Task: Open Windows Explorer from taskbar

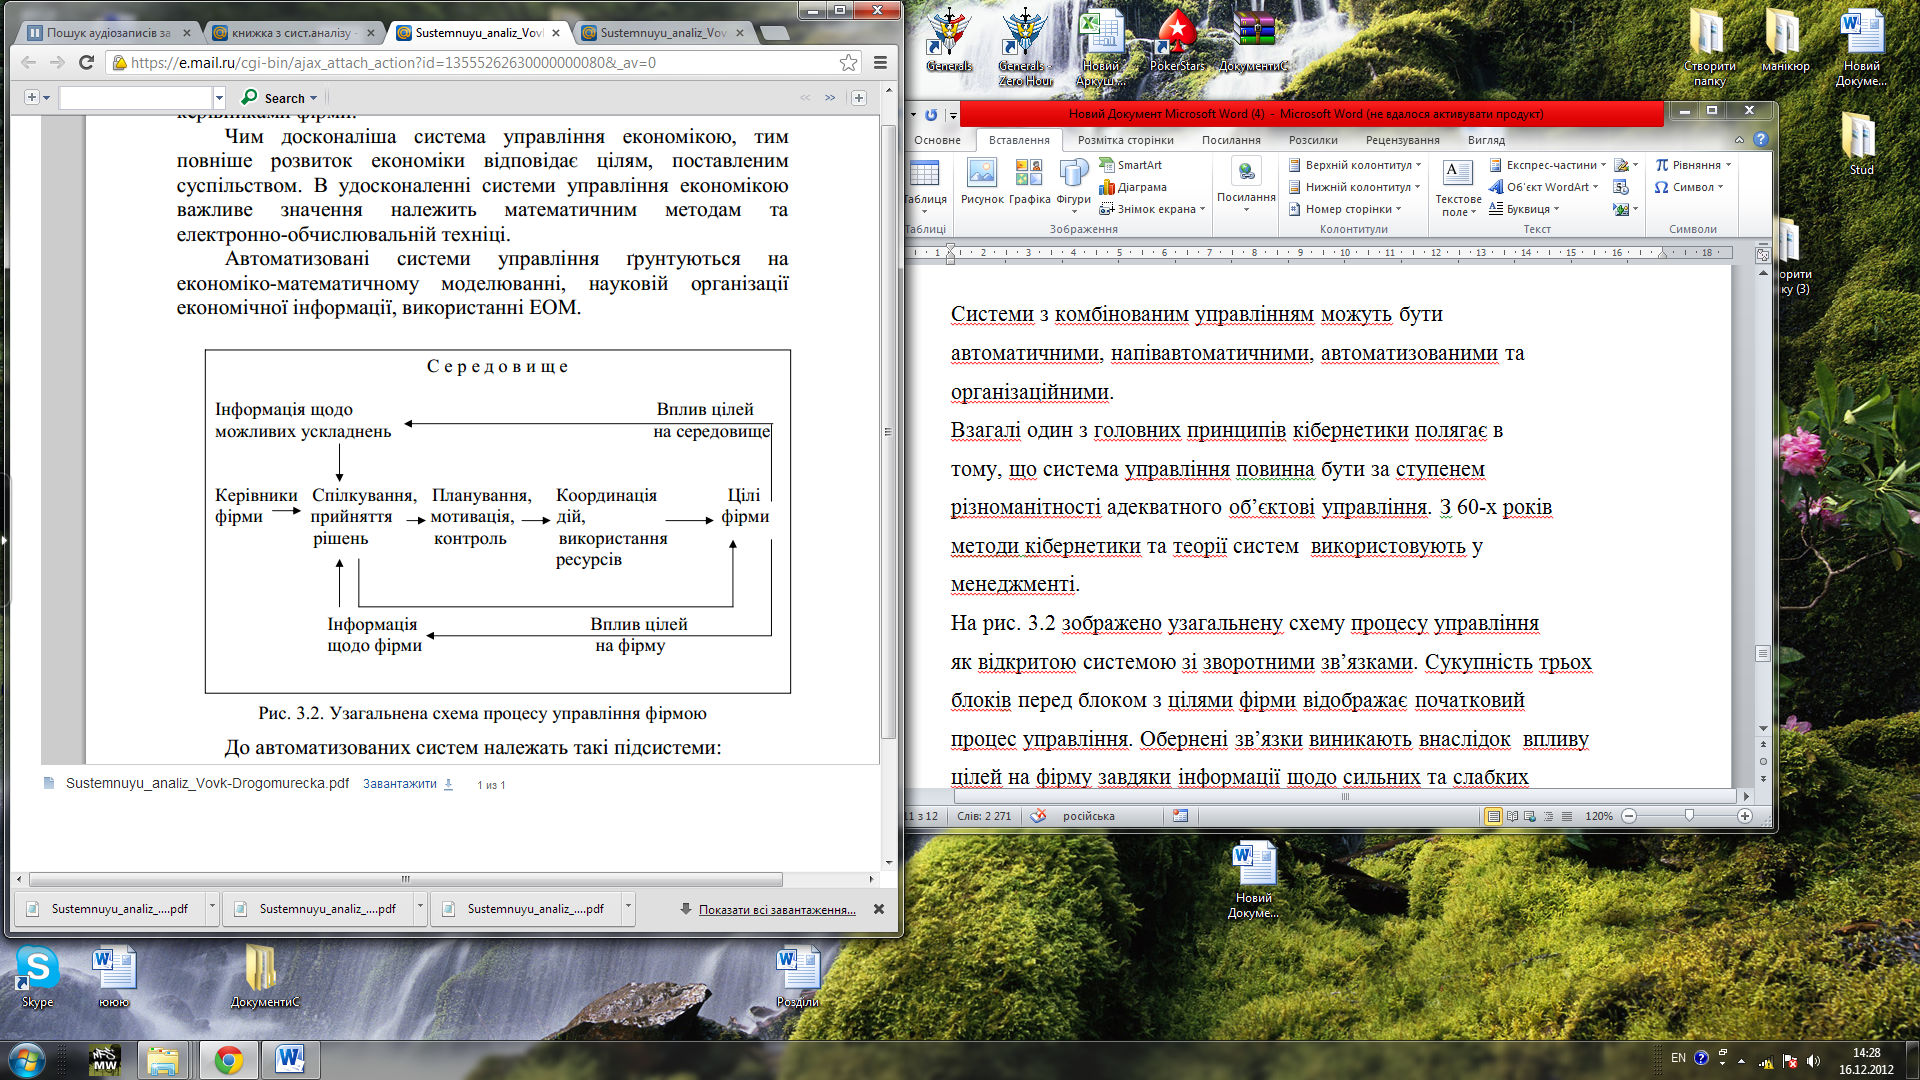Action: point(162,1060)
